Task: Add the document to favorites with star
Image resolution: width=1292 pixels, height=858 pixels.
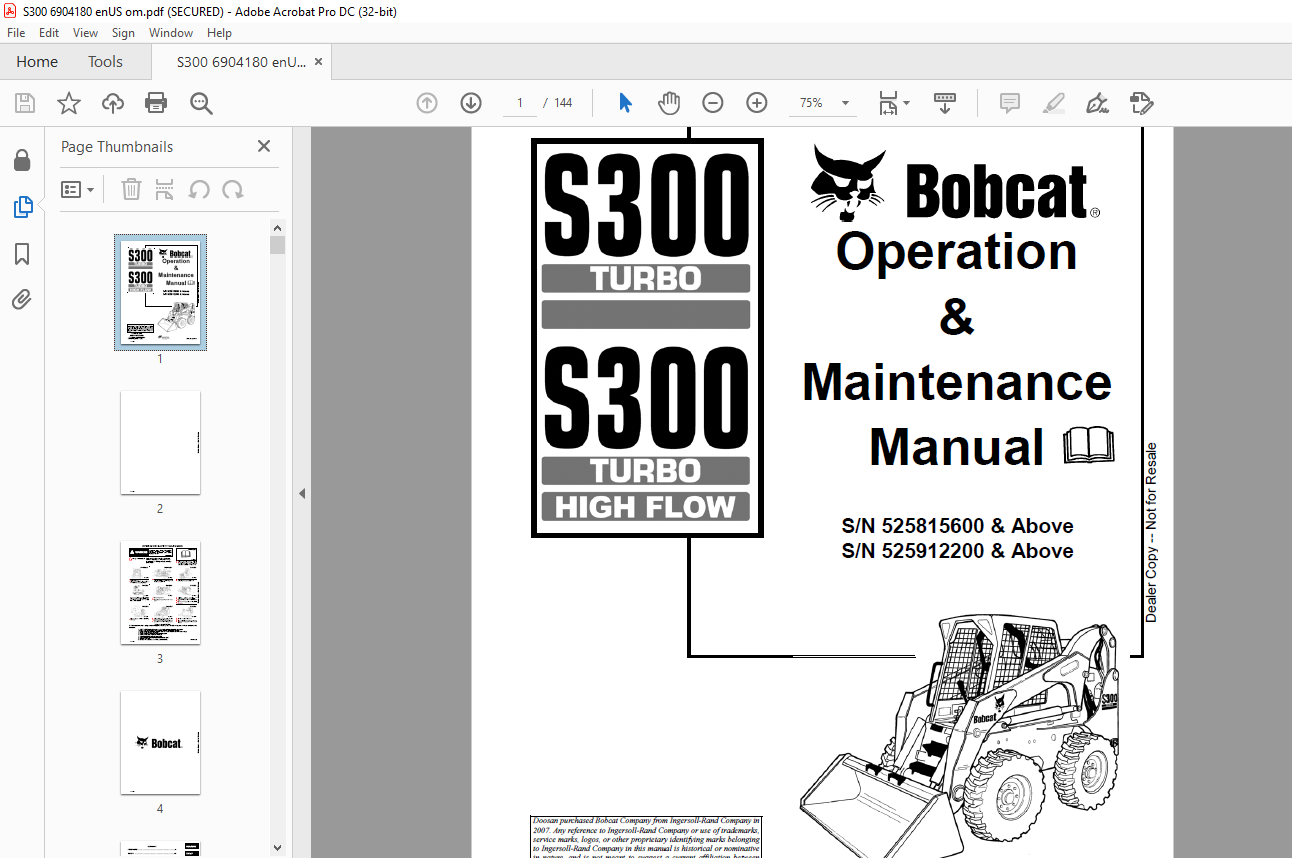Action: [x=68, y=103]
